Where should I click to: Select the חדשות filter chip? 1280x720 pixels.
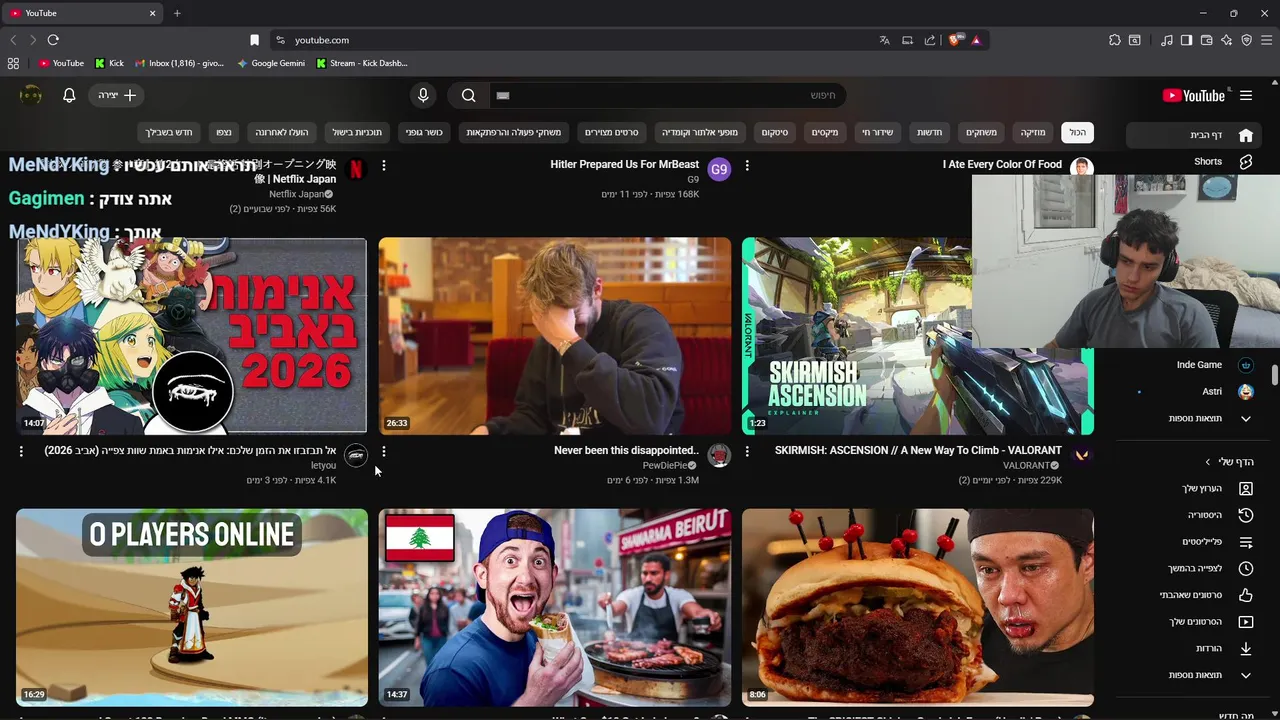click(930, 132)
